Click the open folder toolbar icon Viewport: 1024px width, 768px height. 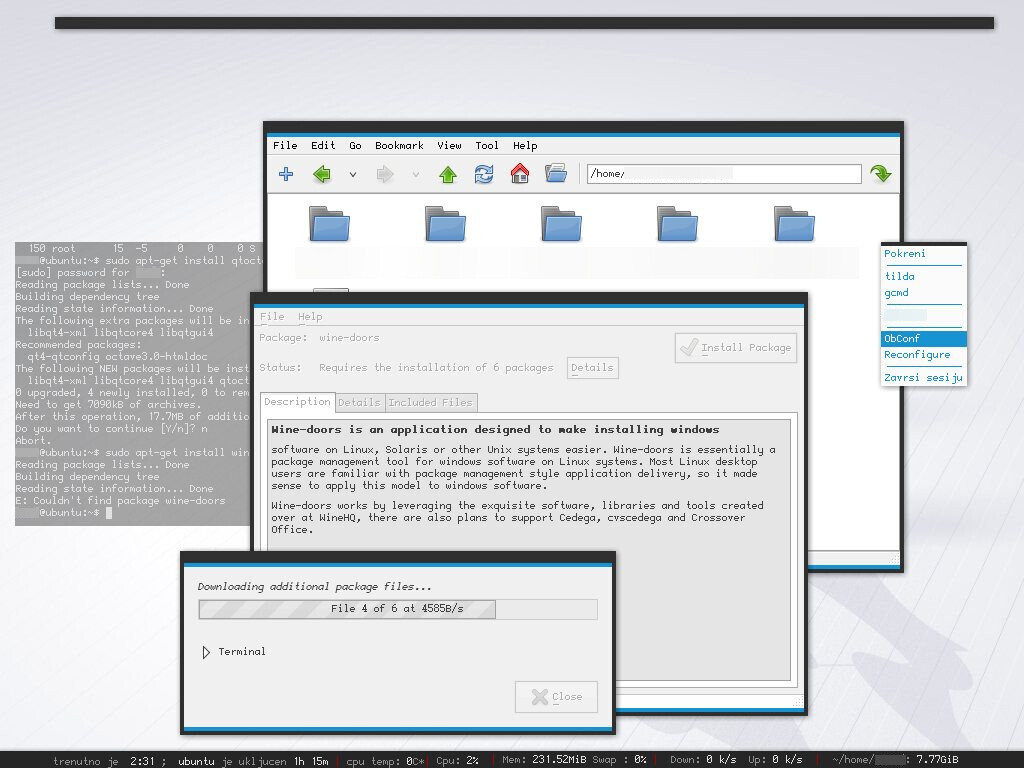pyautogui.click(x=556, y=173)
